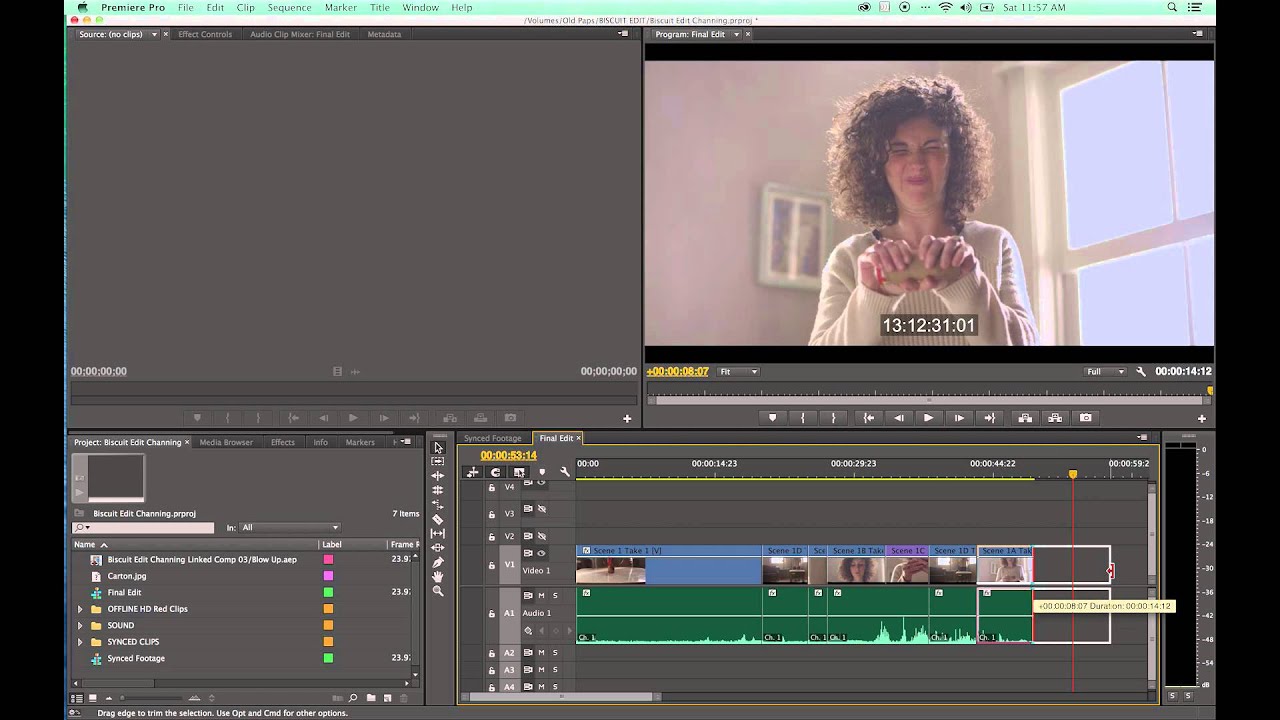Open the Clip menu
This screenshot has width=1280, height=720.
[245, 7]
